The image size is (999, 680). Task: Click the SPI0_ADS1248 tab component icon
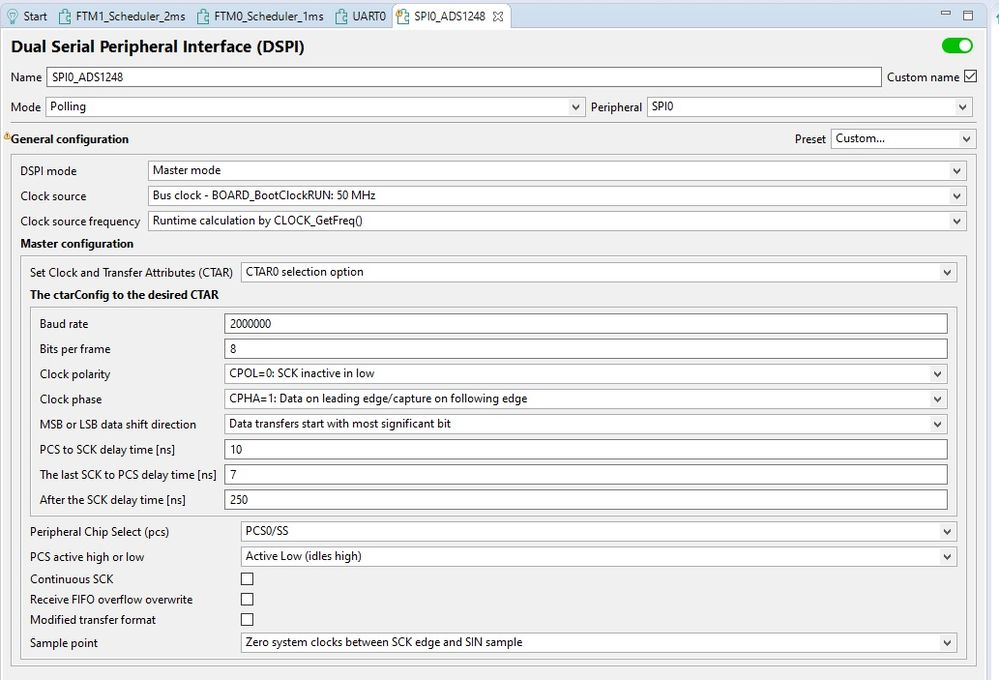point(403,17)
